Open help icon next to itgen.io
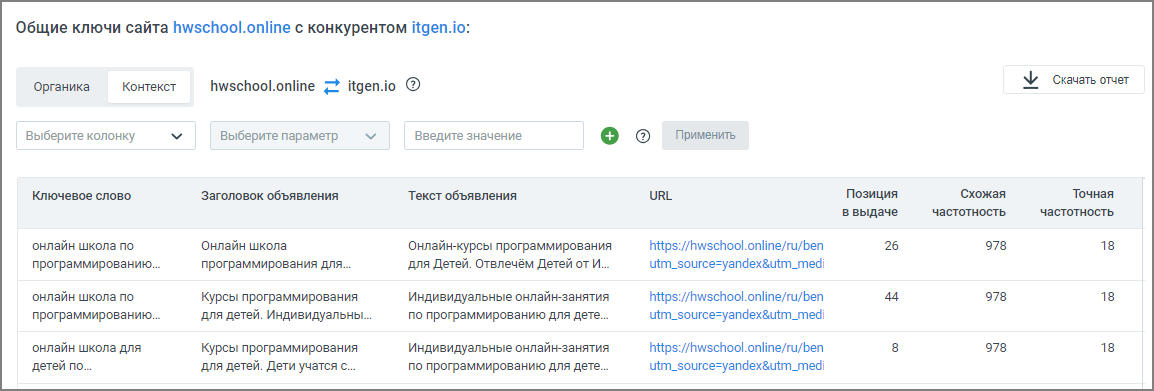Viewport: 1154px width, 391px height. 414,85
